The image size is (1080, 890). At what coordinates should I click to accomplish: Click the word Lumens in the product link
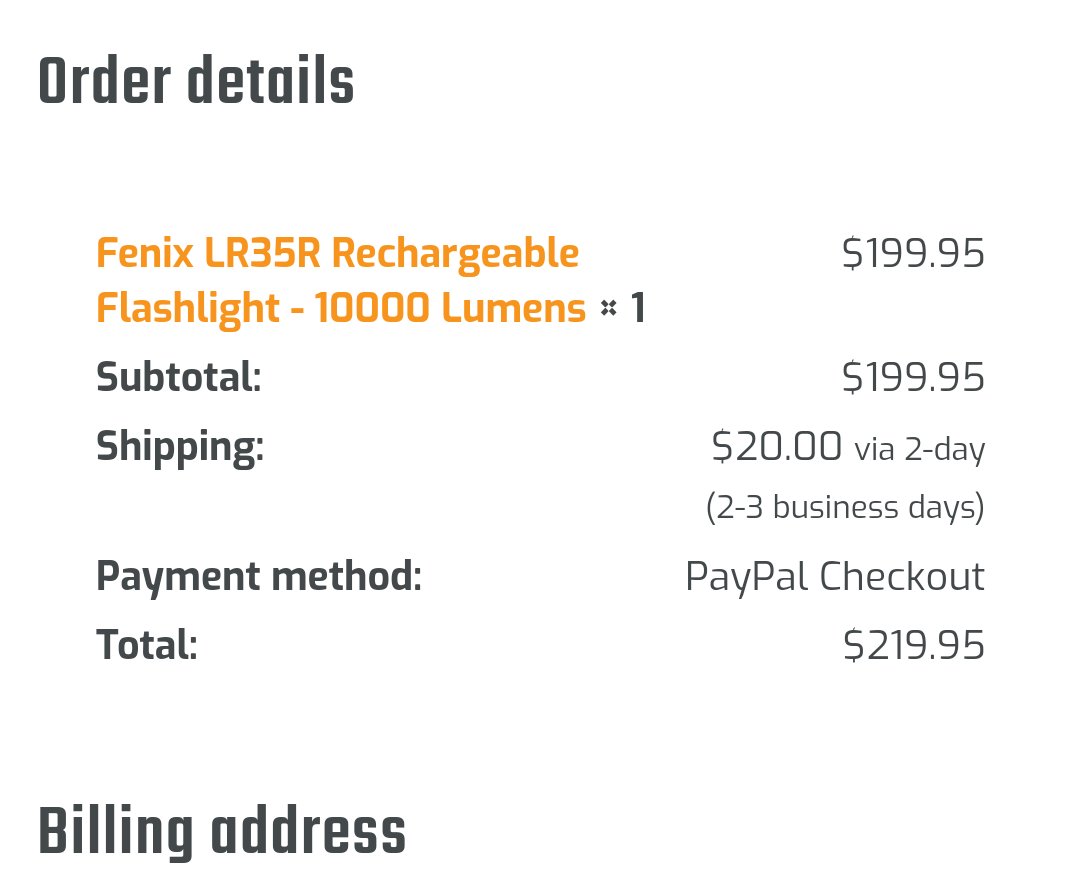point(514,307)
